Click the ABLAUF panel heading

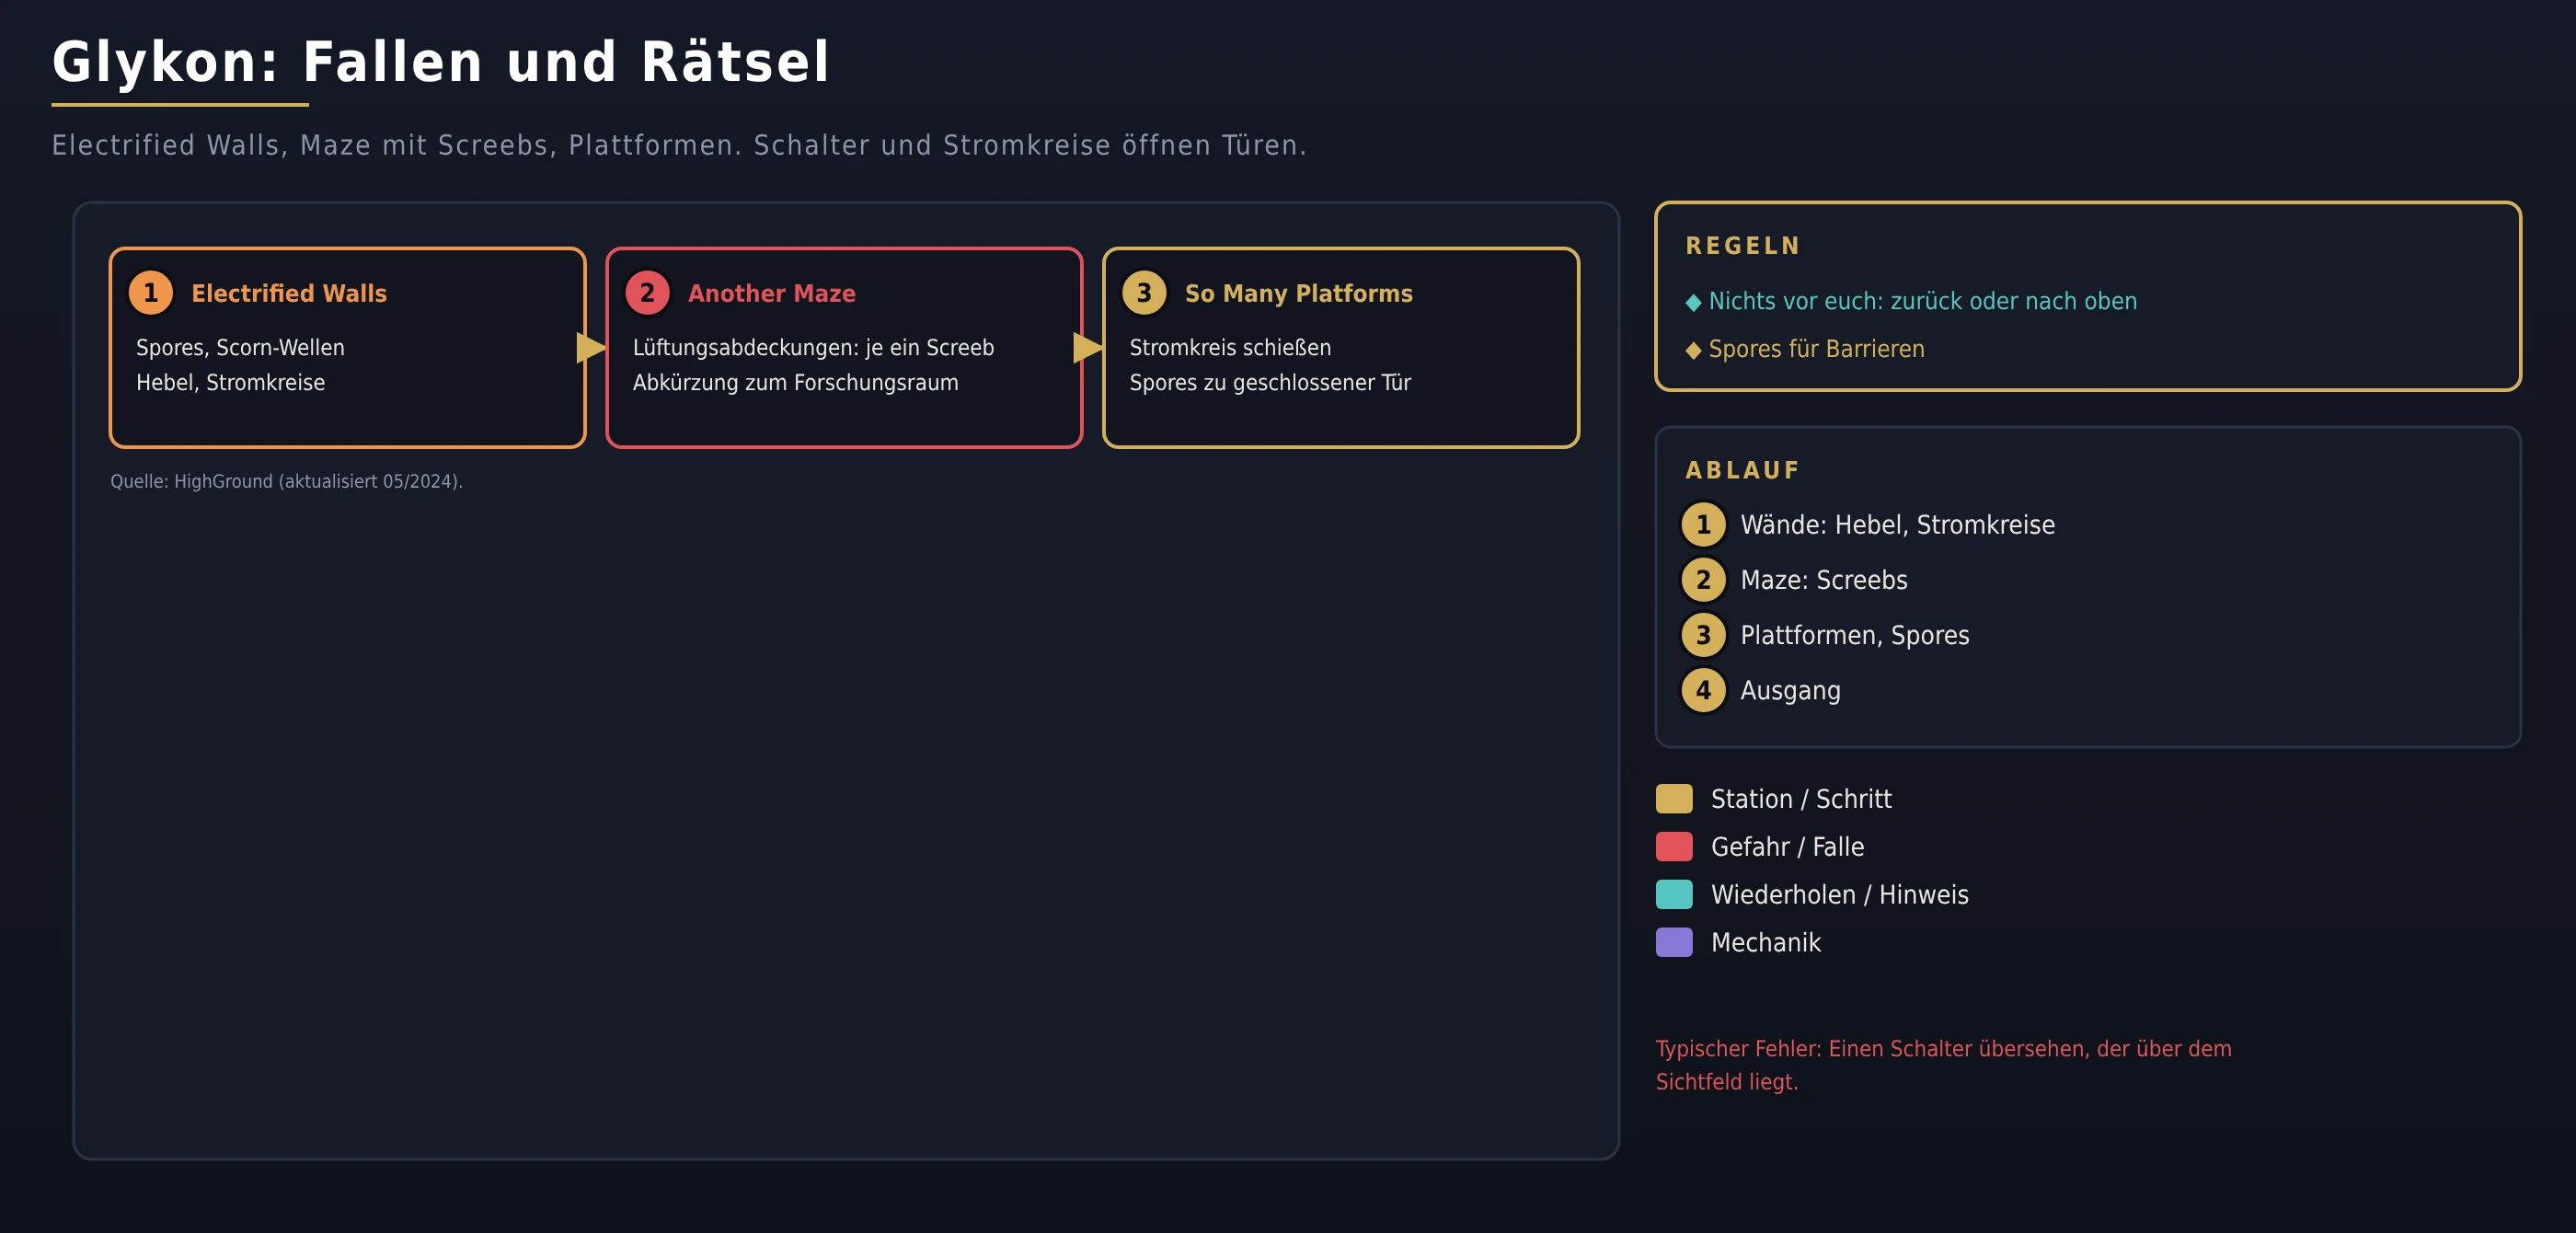point(1743,470)
